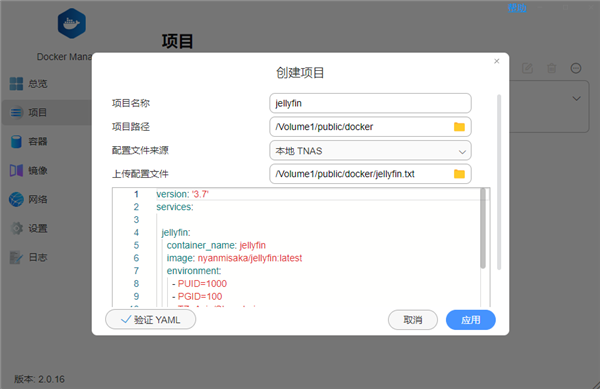Click the environment: line
The width and height of the screenshot is (600, 389).
[x=194, y=271]
